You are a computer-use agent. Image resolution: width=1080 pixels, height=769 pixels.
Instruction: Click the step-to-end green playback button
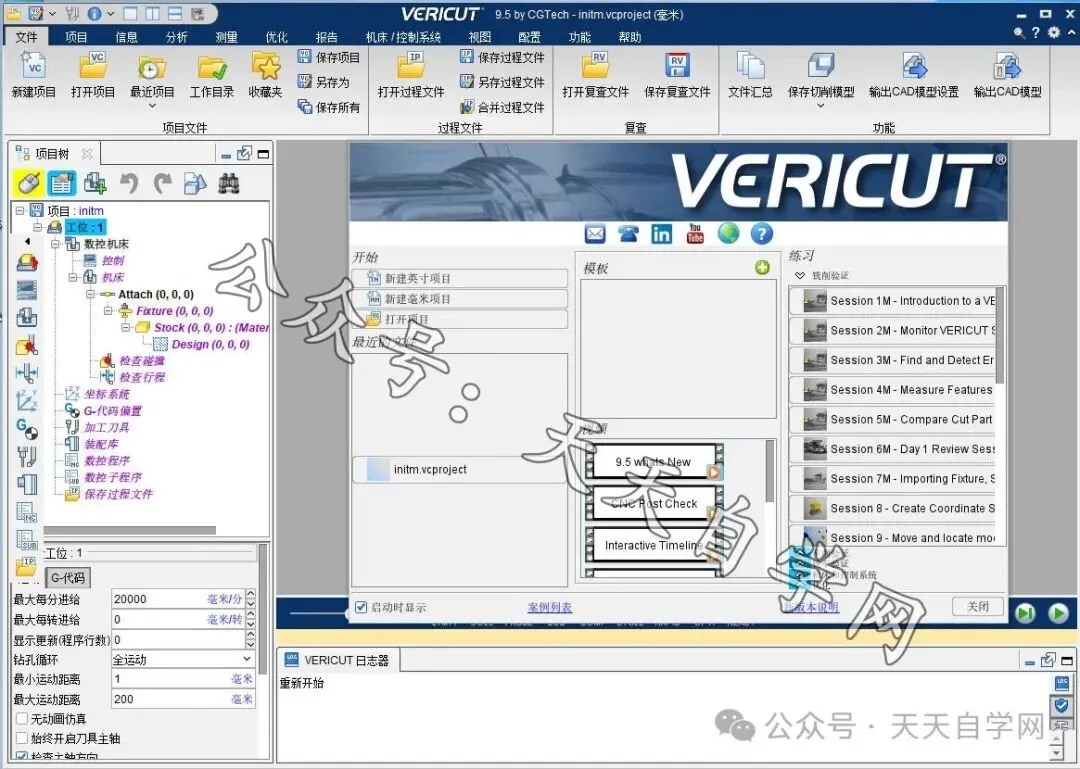coord(1026,612)
